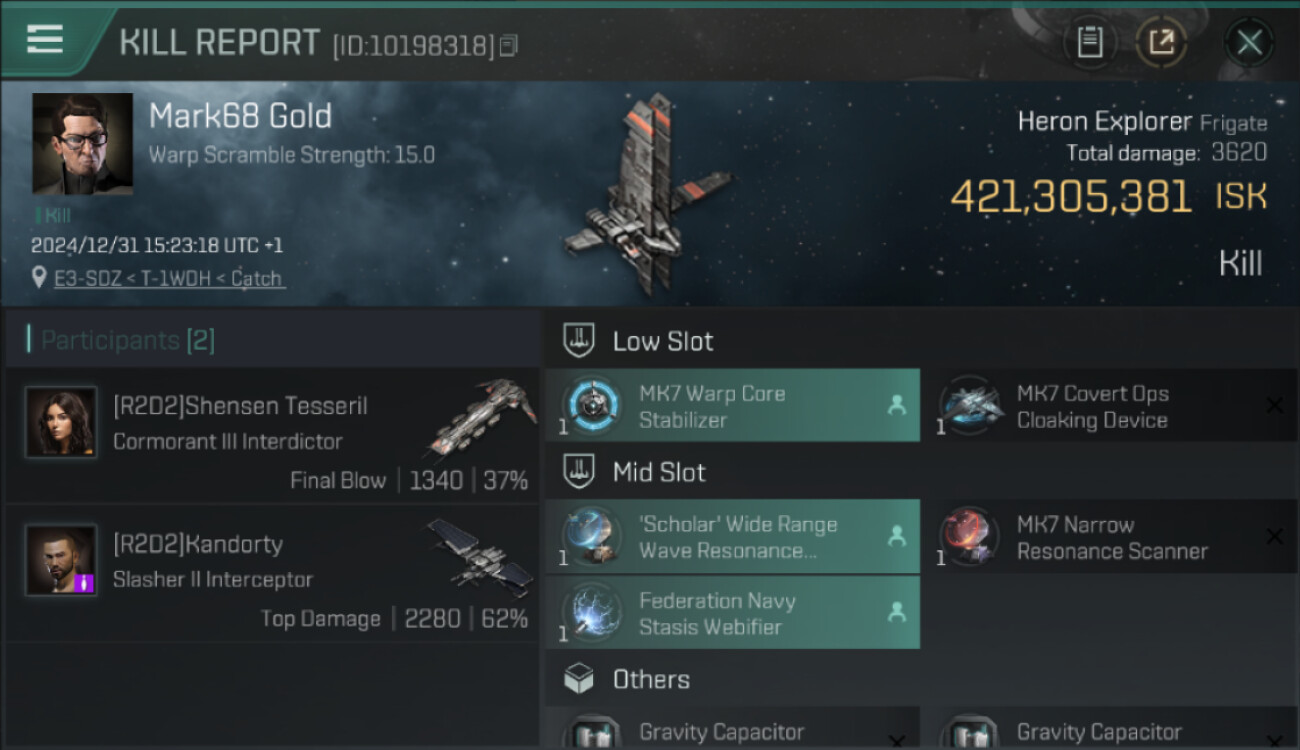This screenshot has width=1300, height=750.
Task: View Kandorty's character portrait
Action: [x=61, y=560]
